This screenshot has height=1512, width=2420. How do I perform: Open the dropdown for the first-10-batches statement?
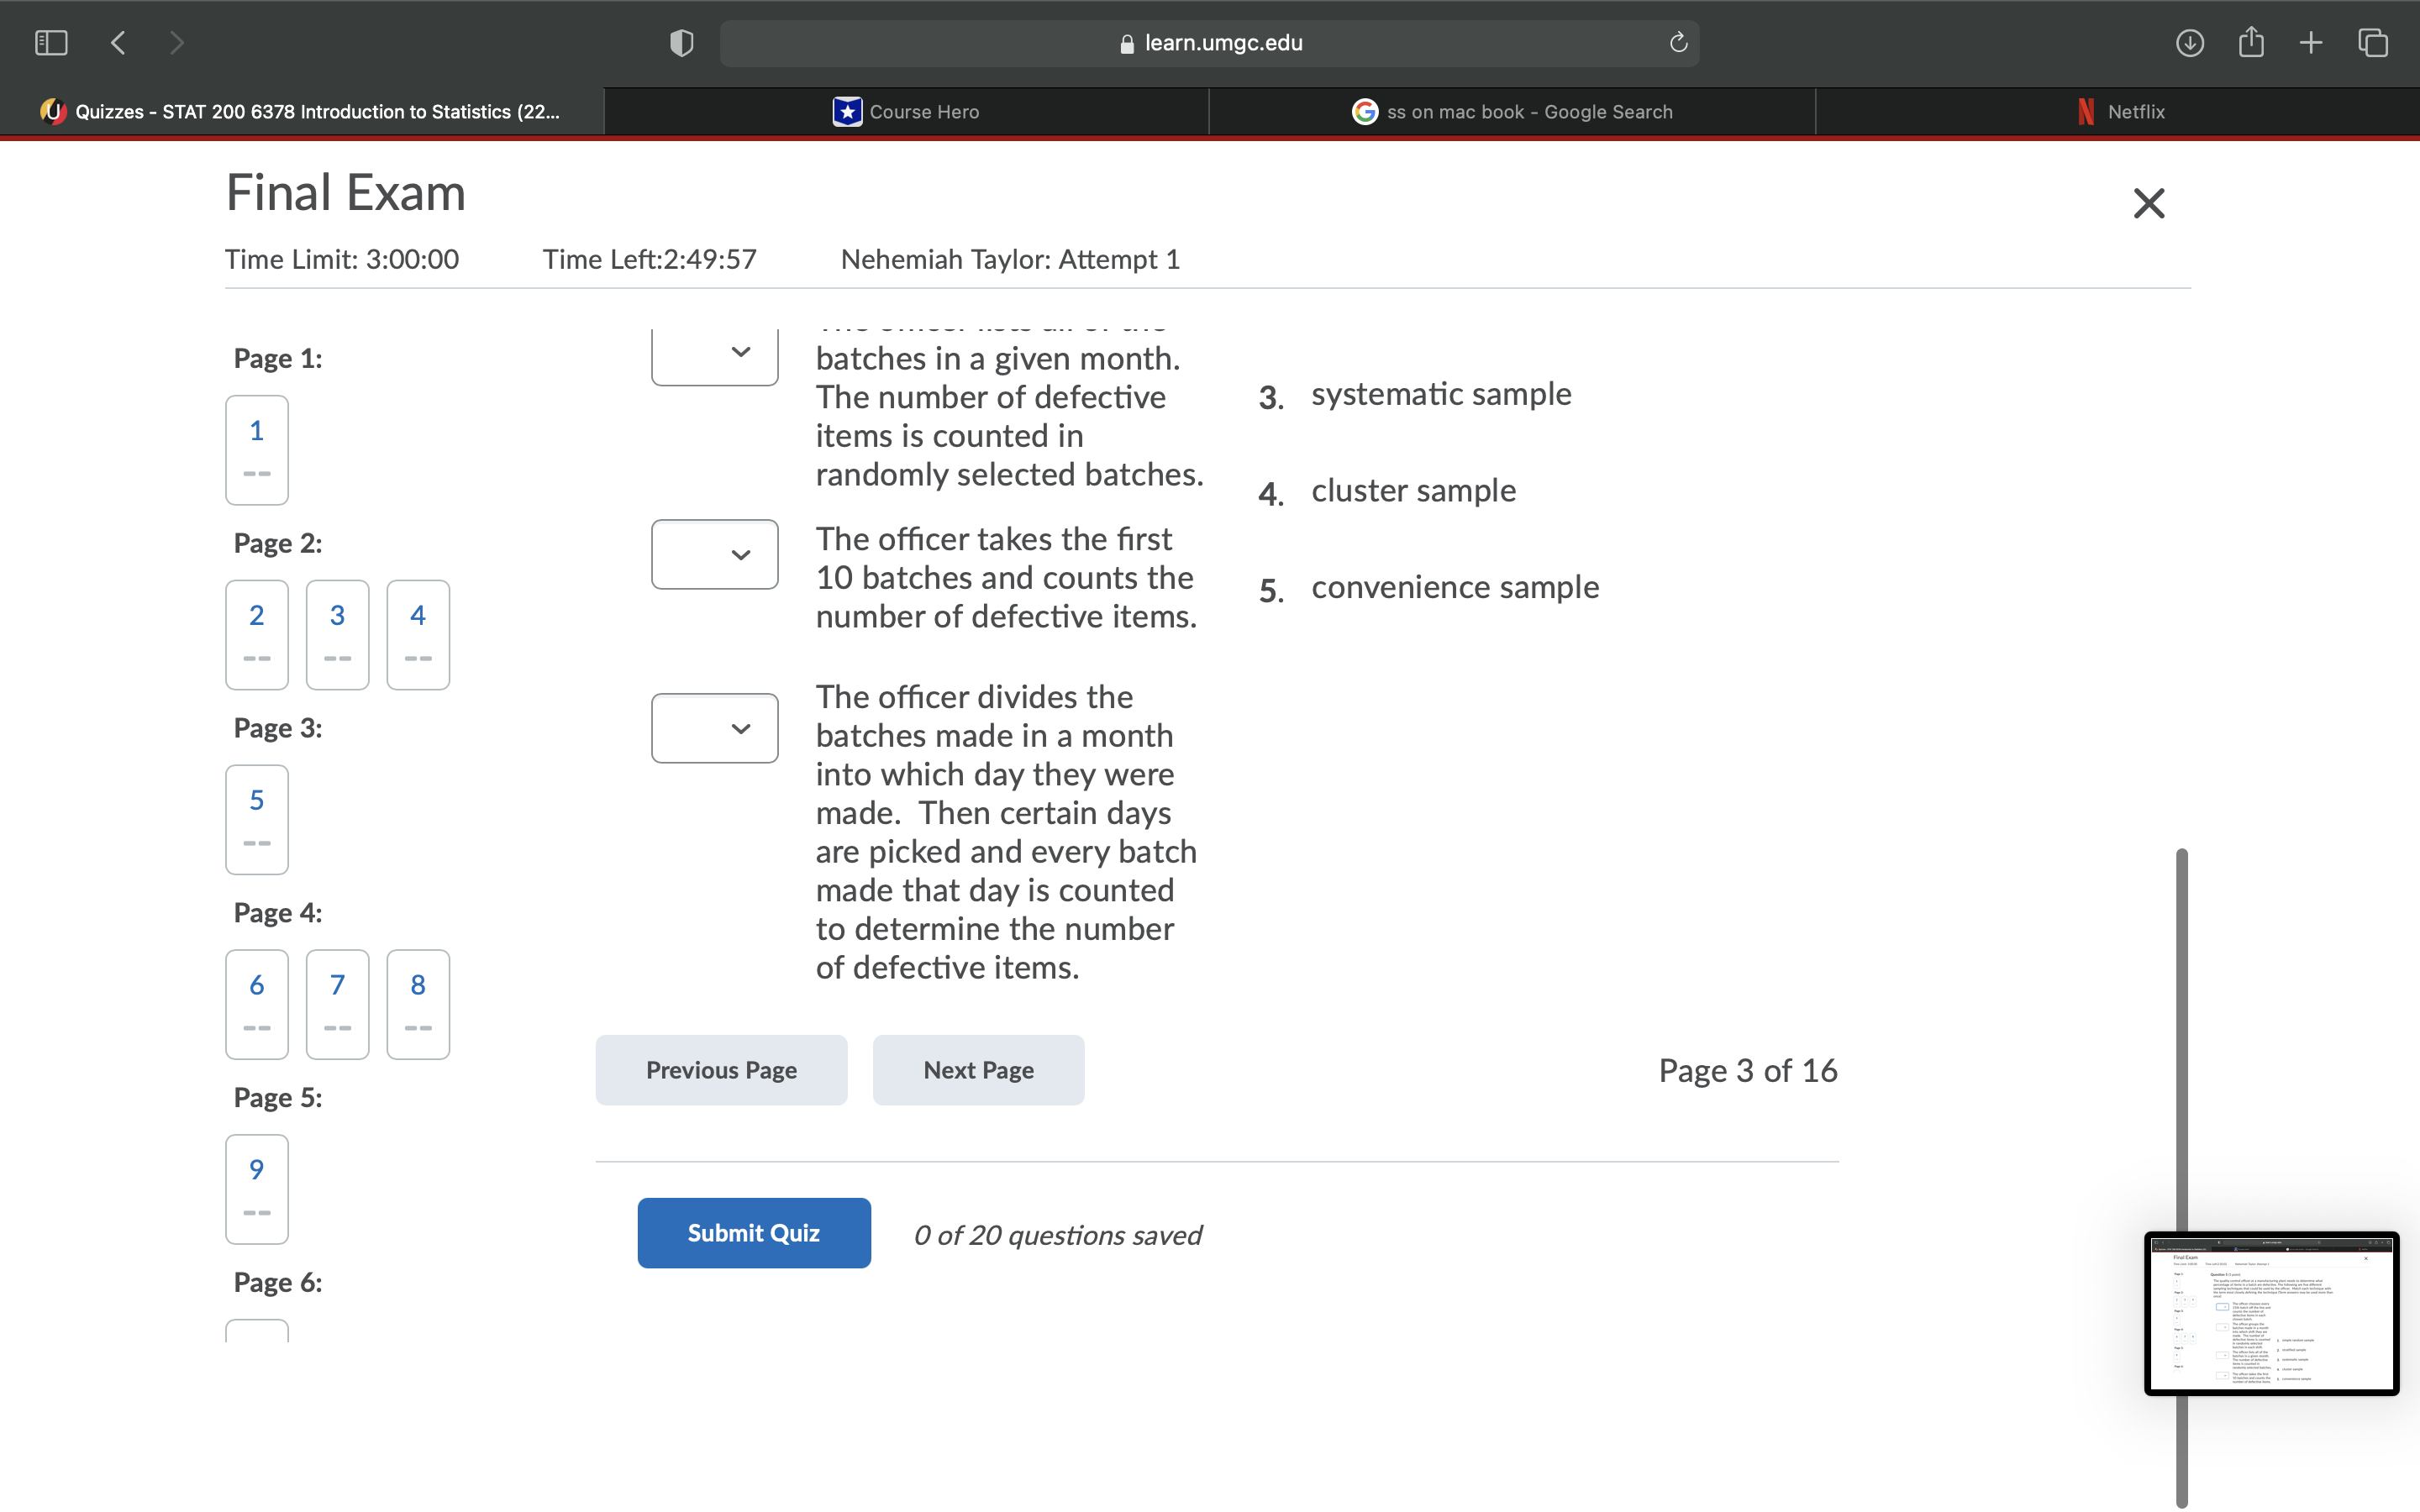[x=714, y=555]
